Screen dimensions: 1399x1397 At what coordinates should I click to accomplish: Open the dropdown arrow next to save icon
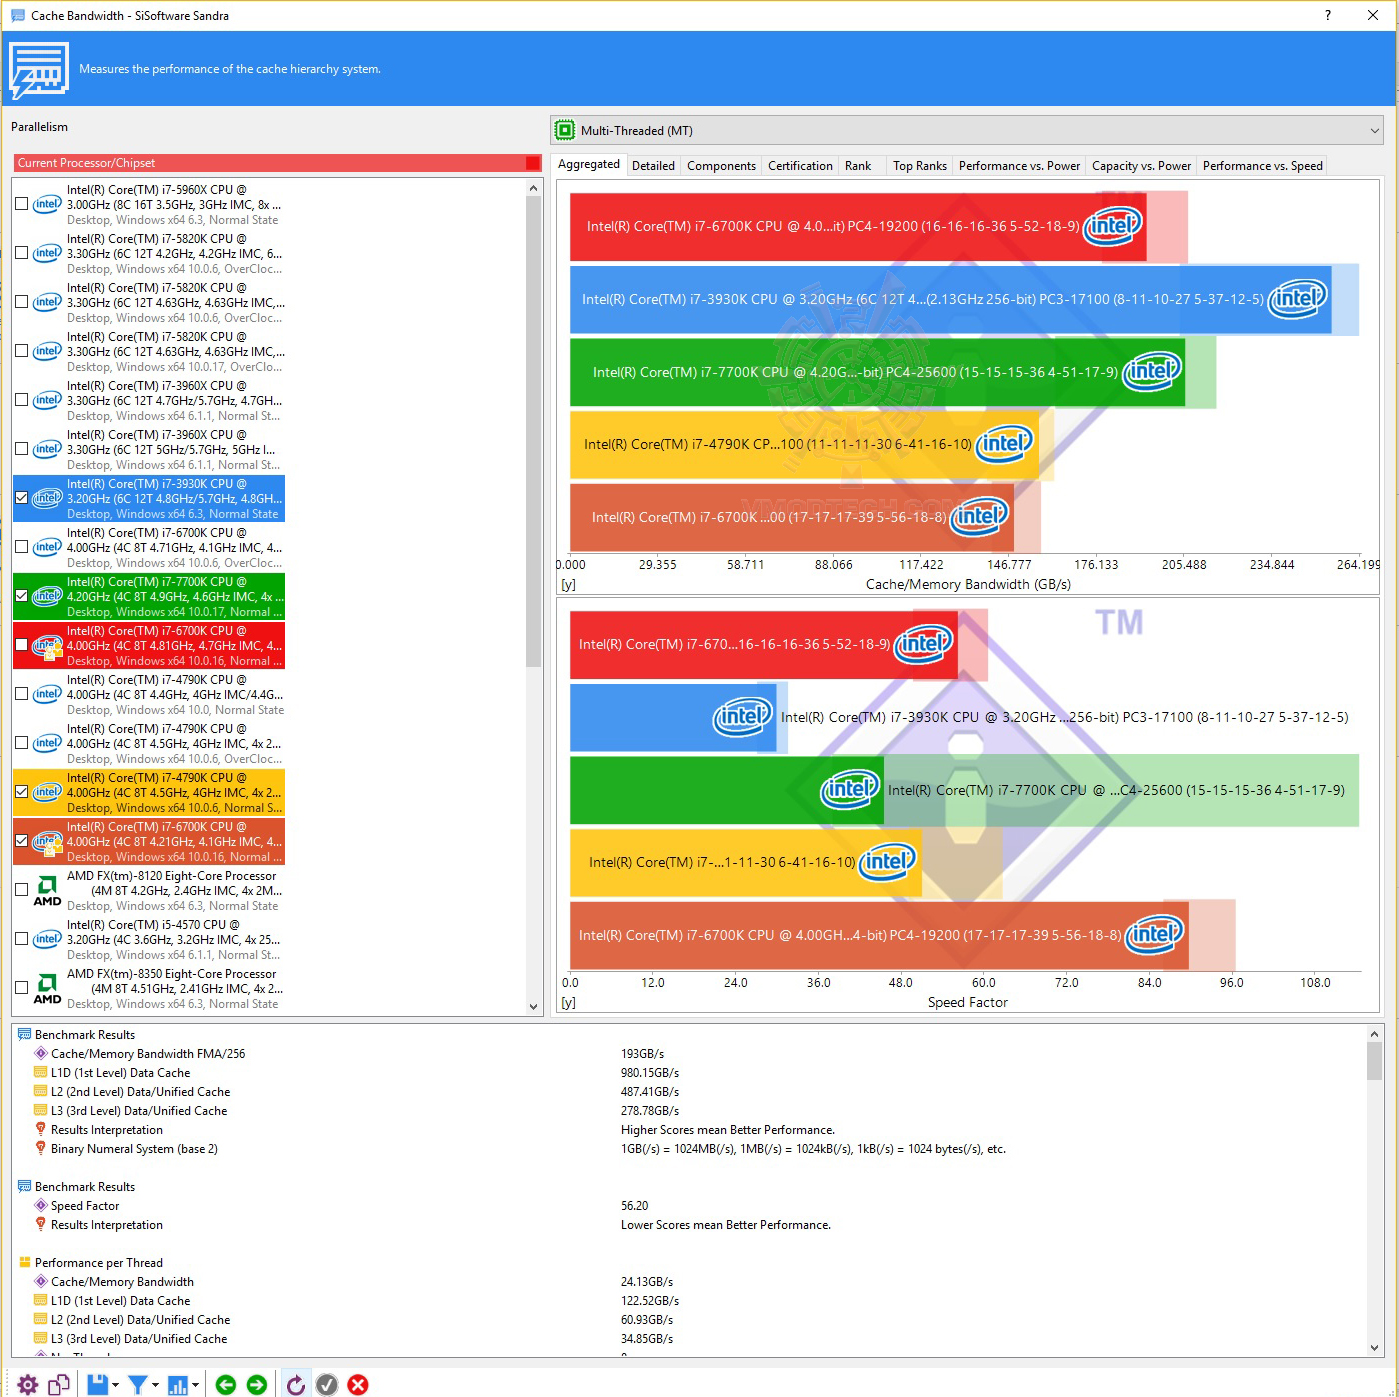115,1385
